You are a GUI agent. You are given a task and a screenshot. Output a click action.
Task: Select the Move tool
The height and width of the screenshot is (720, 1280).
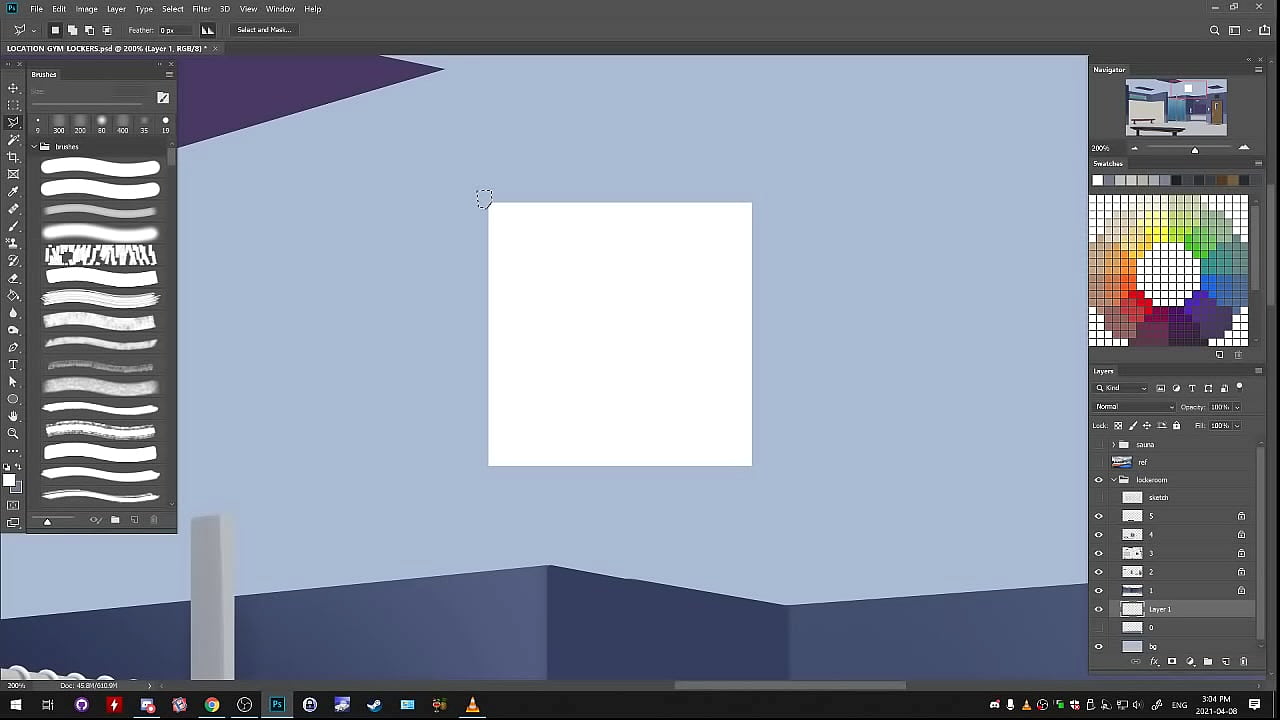click(x=13, y=88)
